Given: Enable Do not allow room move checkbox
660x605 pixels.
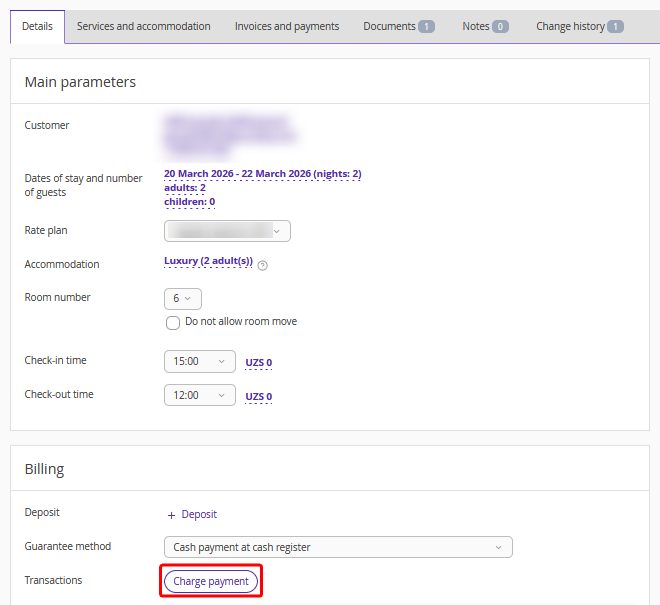Looking at the screenshot, I should point(173,322).
